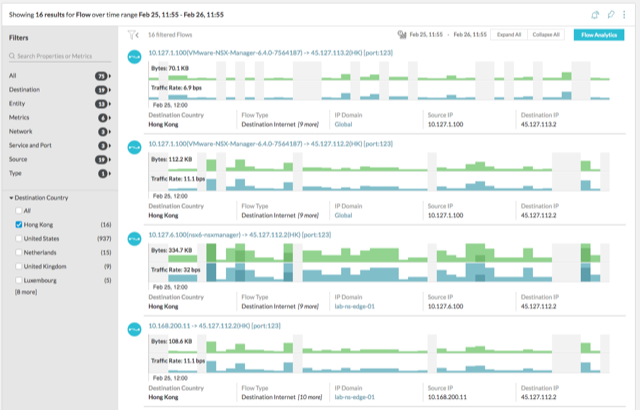Expand the Destination filter category

(110, 90)
